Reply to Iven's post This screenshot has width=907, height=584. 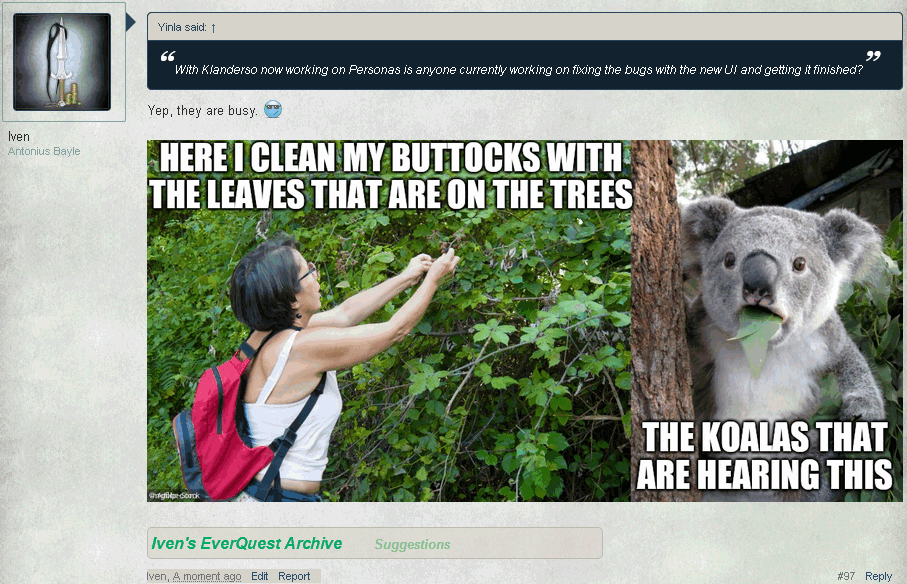[x=878, y=576]
